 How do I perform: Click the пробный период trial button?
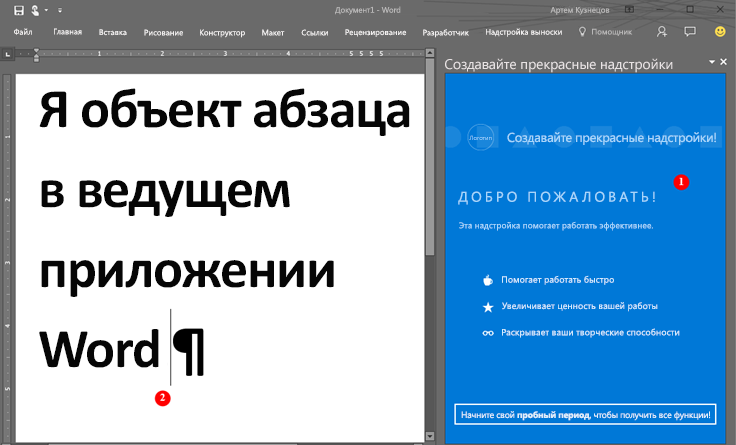point(585,414)
